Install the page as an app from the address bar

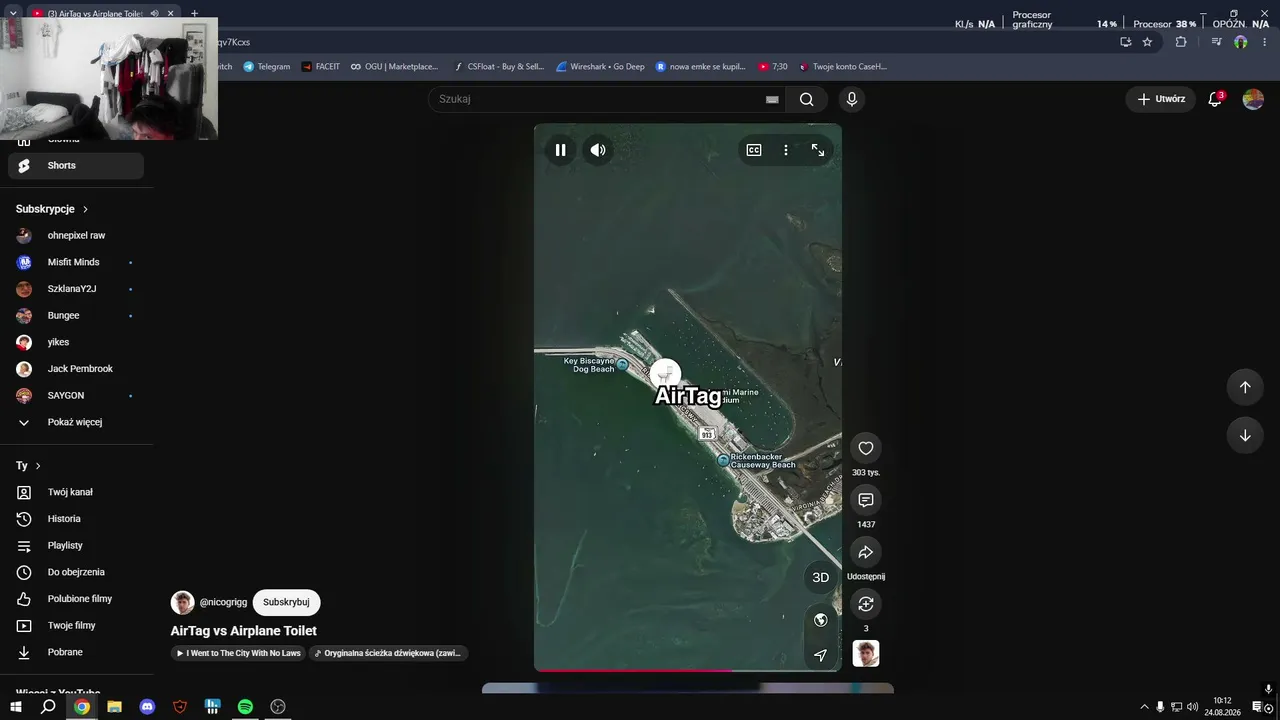(1125, 42)
